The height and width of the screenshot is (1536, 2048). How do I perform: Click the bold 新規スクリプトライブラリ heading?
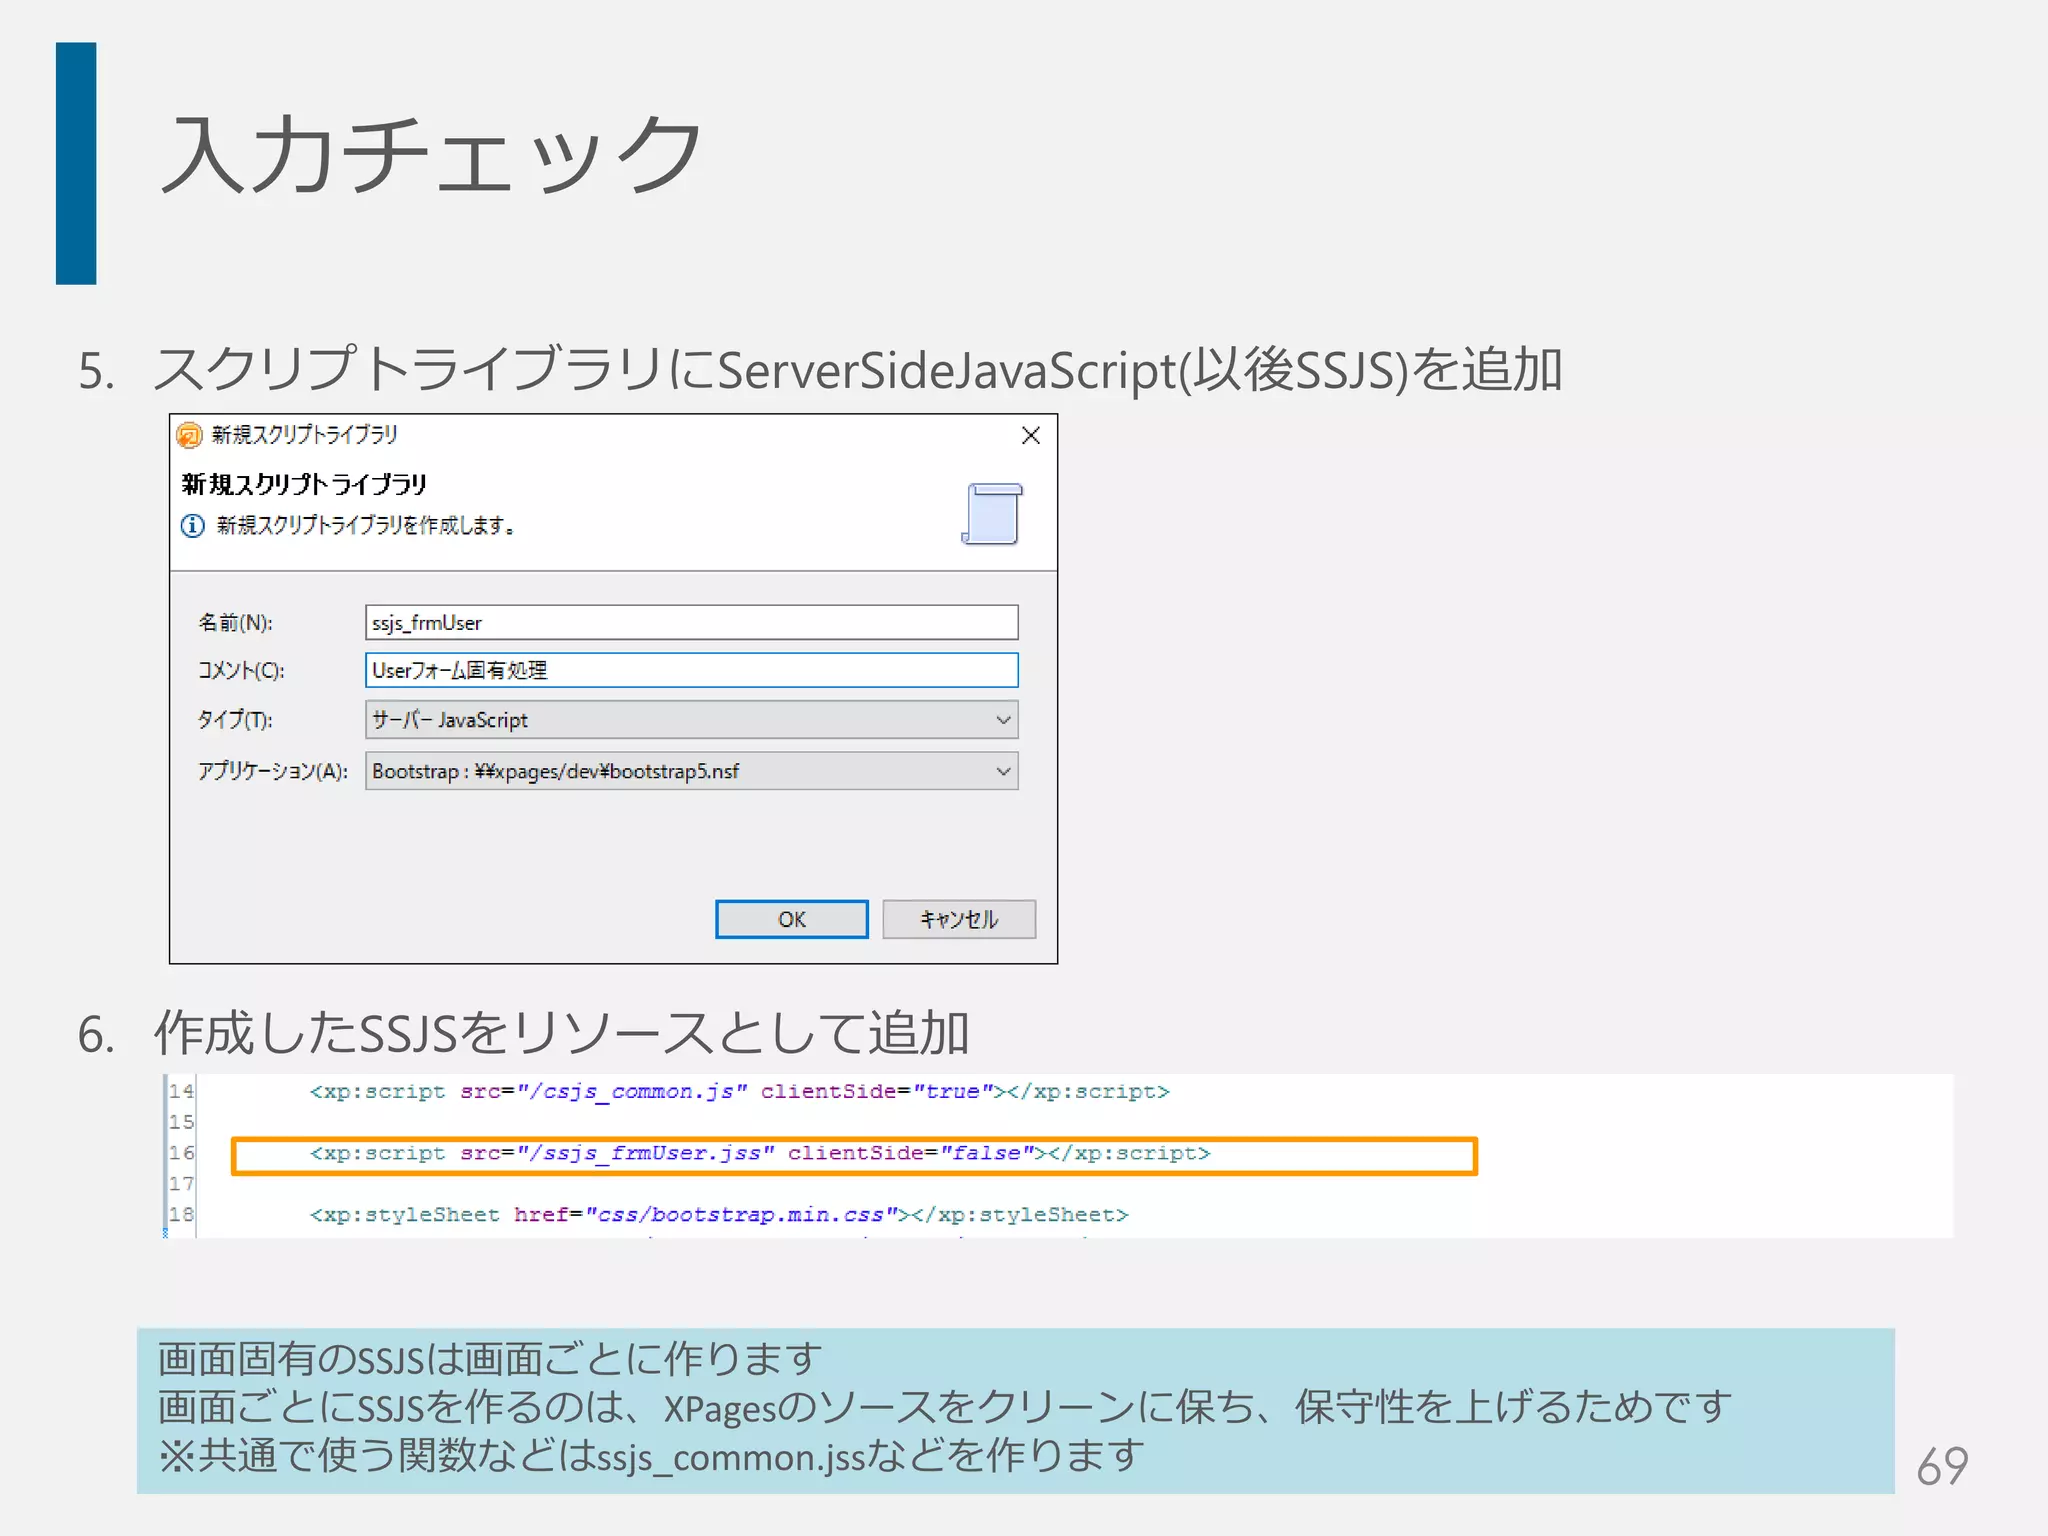tap(304, 484)
